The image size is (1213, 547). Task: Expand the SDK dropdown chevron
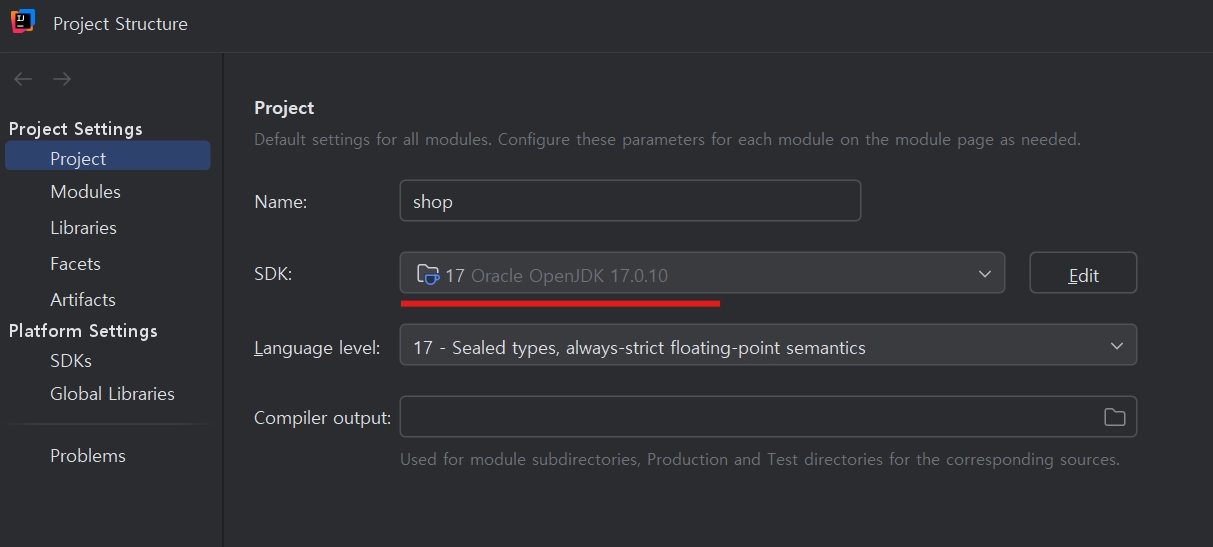tap(985, 273)
